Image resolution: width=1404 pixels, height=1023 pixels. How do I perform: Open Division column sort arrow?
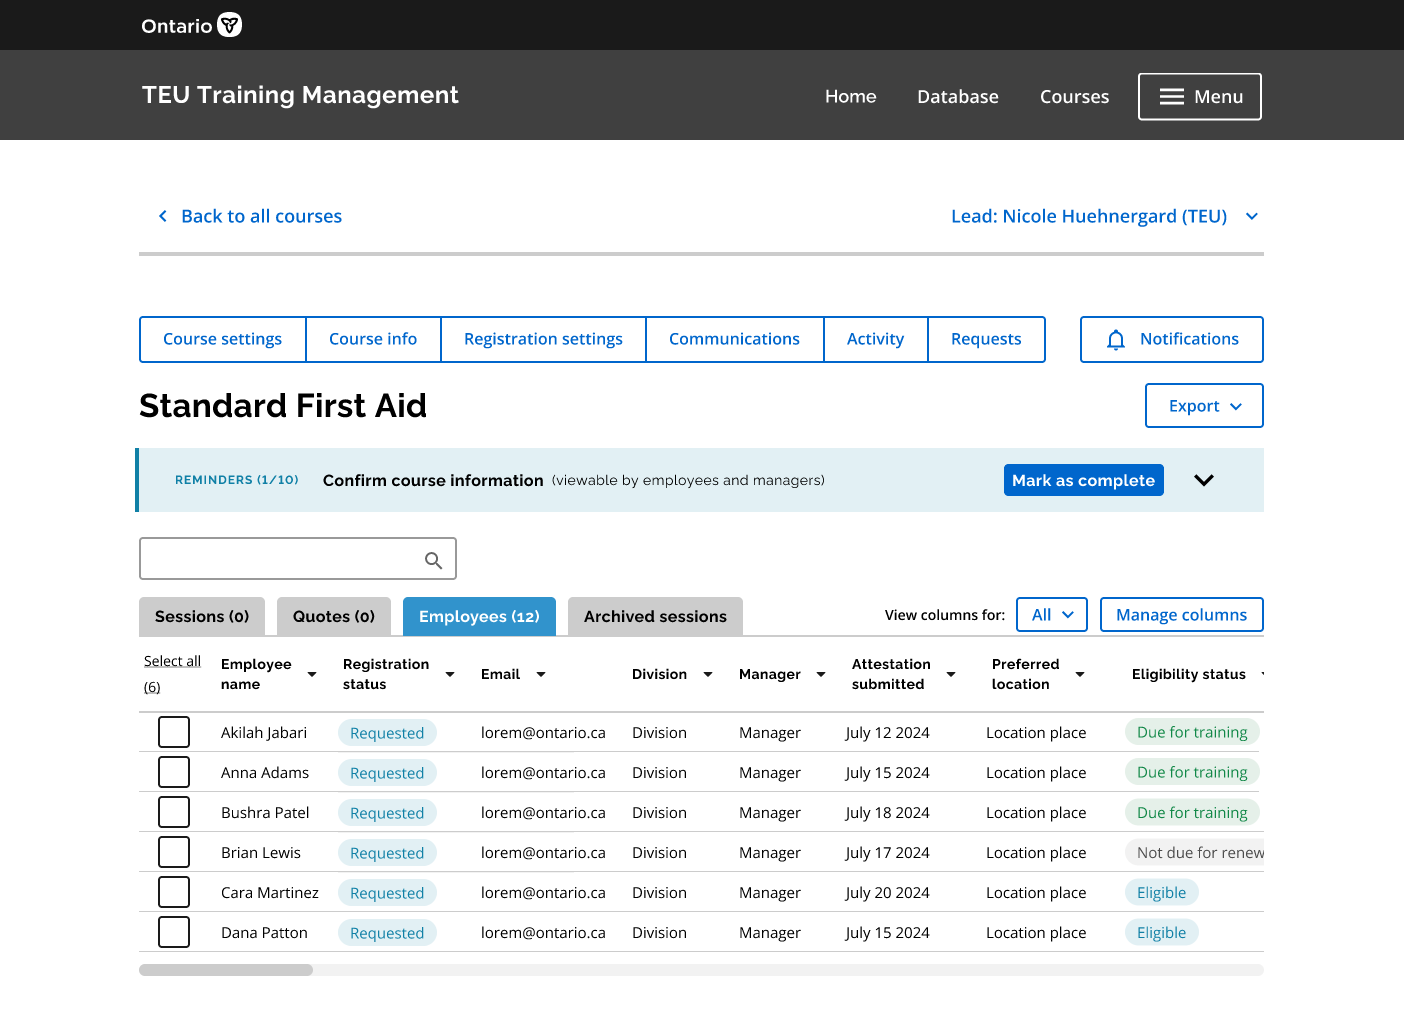(x=708, y=675)
